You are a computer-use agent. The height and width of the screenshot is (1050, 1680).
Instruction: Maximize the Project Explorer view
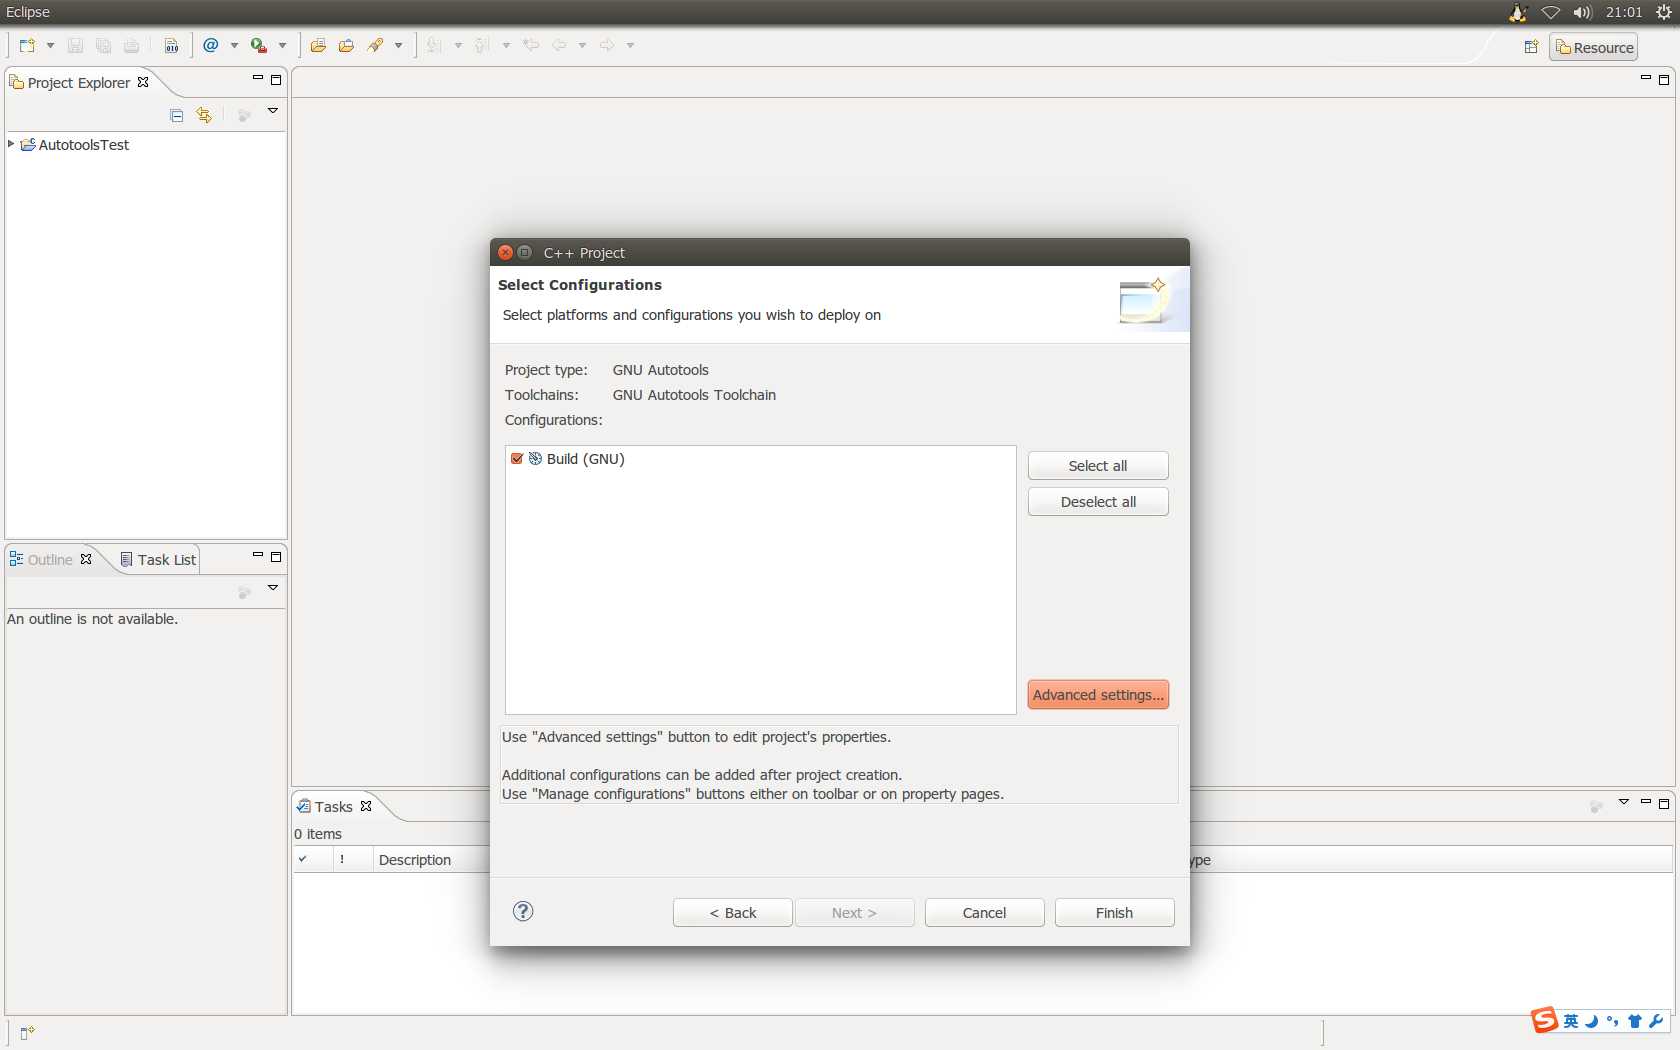coord(276,80)
